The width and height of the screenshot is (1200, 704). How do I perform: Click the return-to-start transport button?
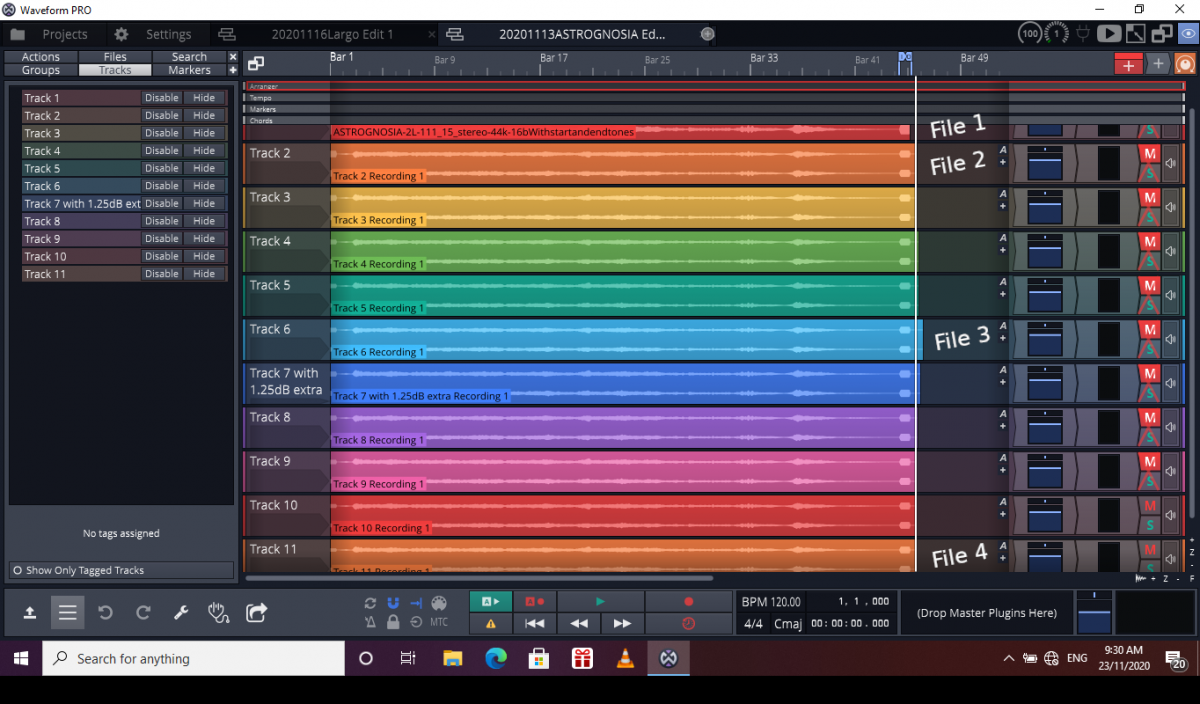(x=535, y=623)
